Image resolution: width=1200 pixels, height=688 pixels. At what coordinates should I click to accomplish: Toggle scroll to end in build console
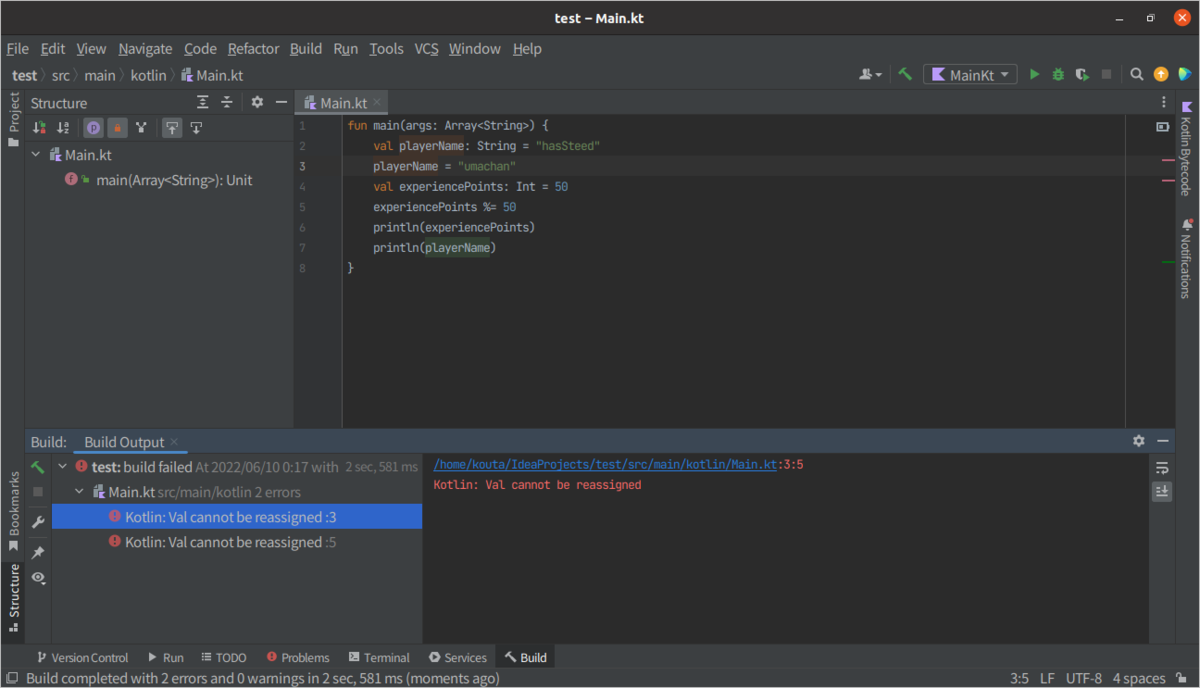pos(1162,491)
